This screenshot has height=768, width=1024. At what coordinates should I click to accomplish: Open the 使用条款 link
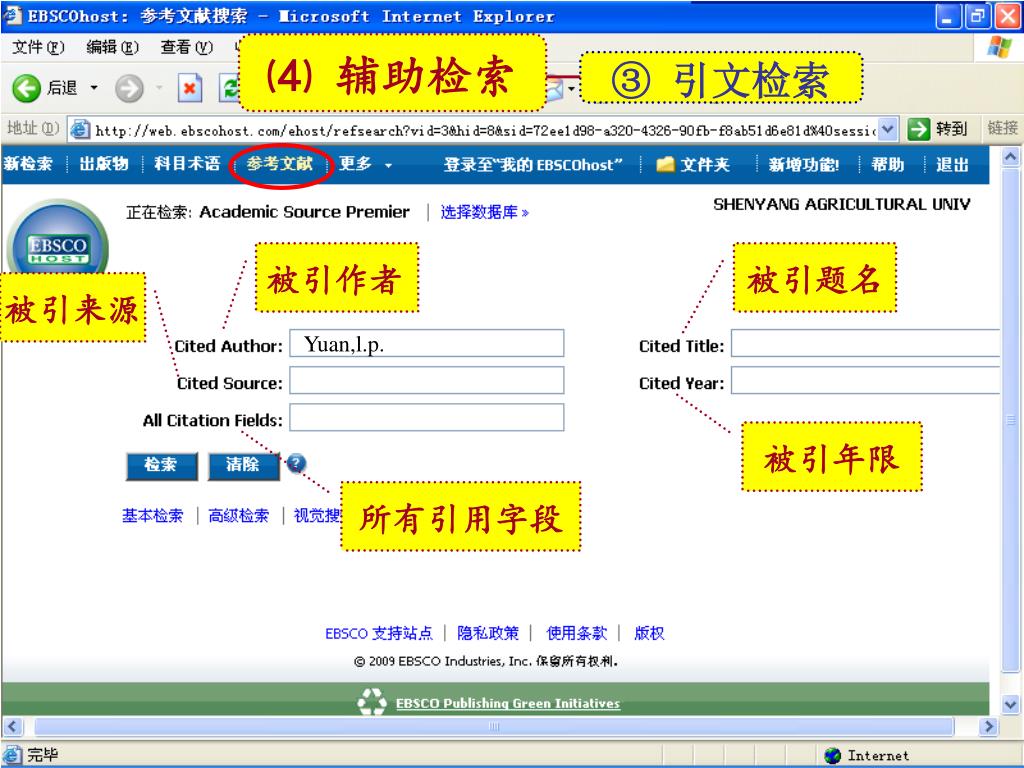pyautogui.click(x=577, y=633)
